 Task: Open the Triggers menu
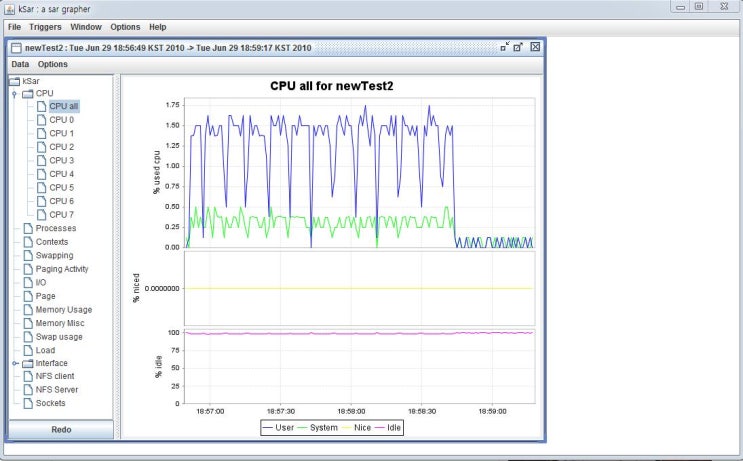(45, 26)
